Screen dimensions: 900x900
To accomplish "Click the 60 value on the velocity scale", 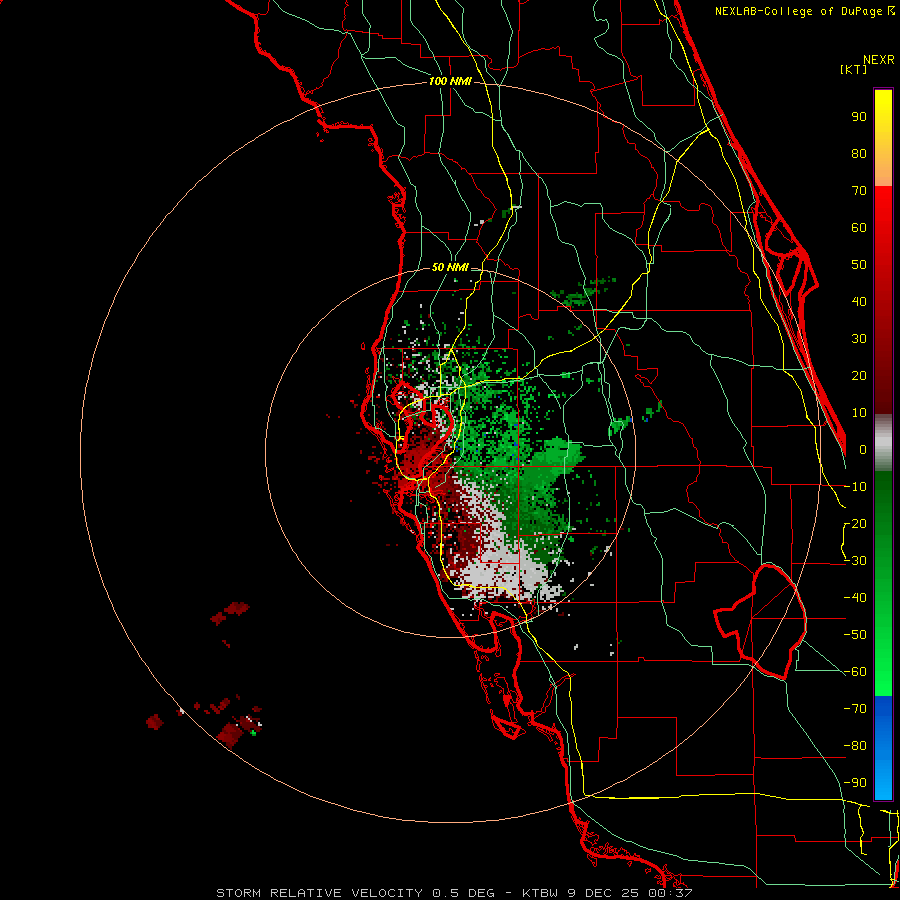I will 859,227.
